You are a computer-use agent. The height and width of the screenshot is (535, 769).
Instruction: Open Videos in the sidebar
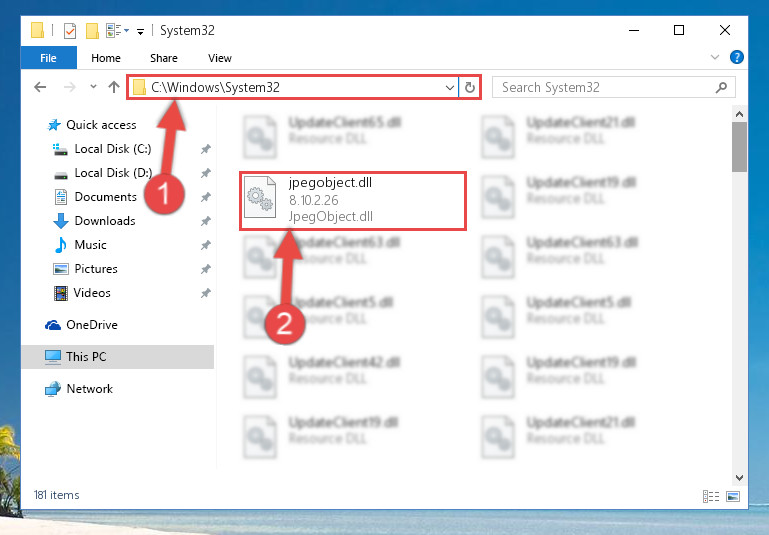pos(82,293)
